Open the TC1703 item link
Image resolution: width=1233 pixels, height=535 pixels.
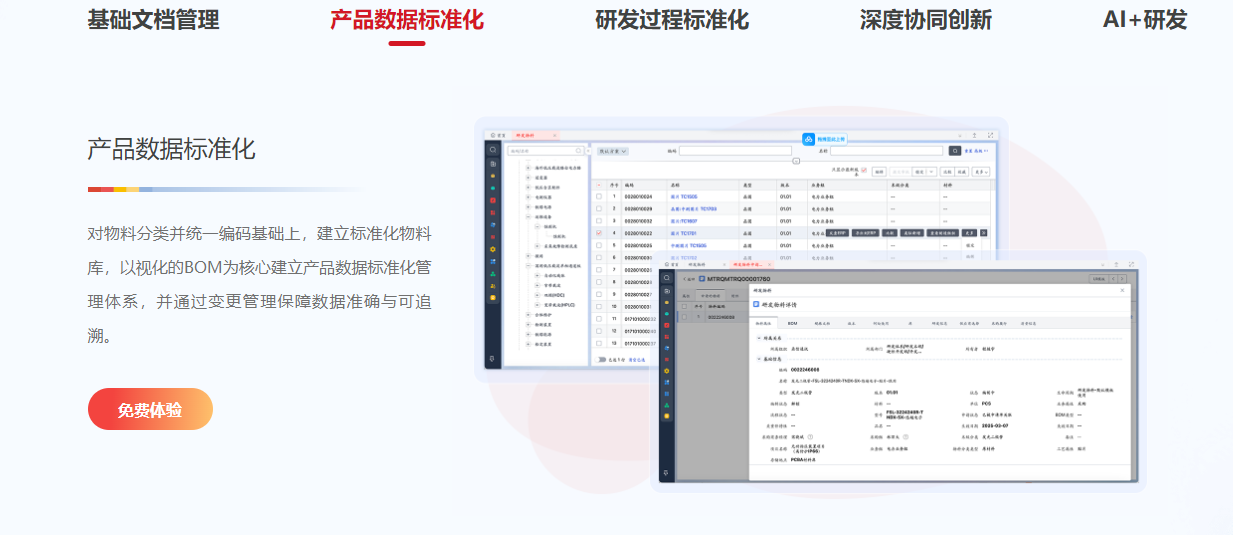point(694,209)
